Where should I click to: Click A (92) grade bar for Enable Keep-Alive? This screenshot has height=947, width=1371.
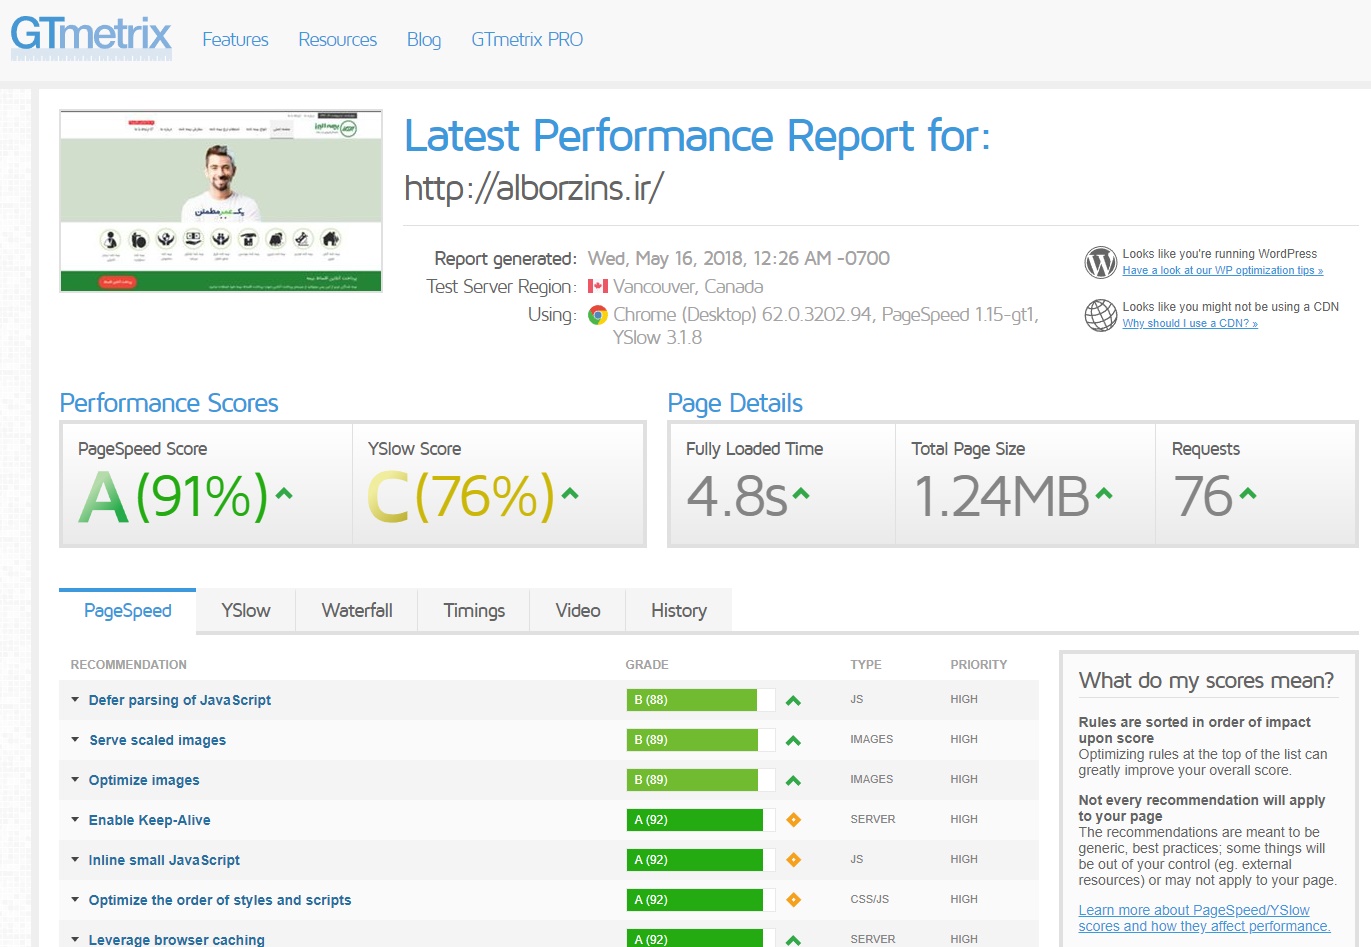[x=701, y=820]
